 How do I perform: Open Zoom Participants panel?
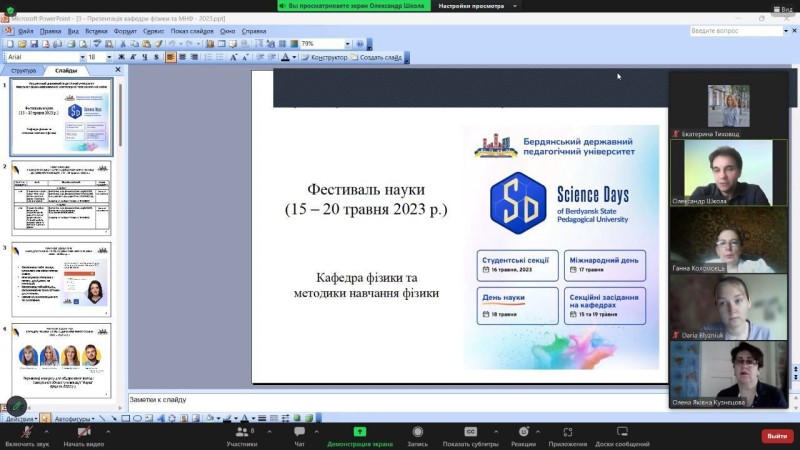pyautogui.click(x=242, y=437)
